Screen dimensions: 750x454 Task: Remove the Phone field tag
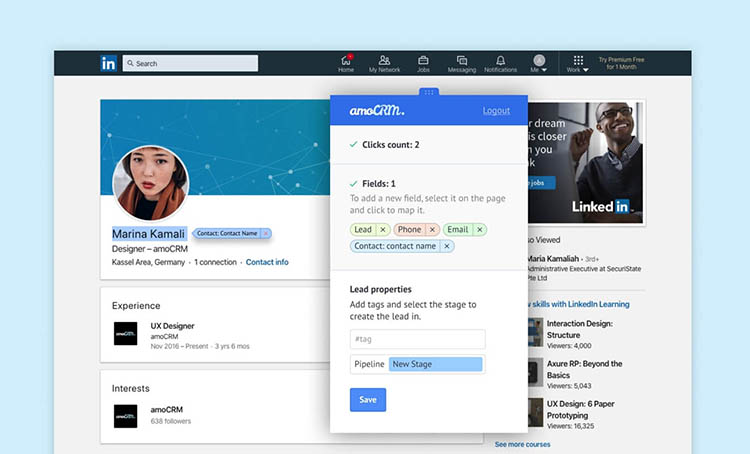pyautogui.click(x=432, y=230)
